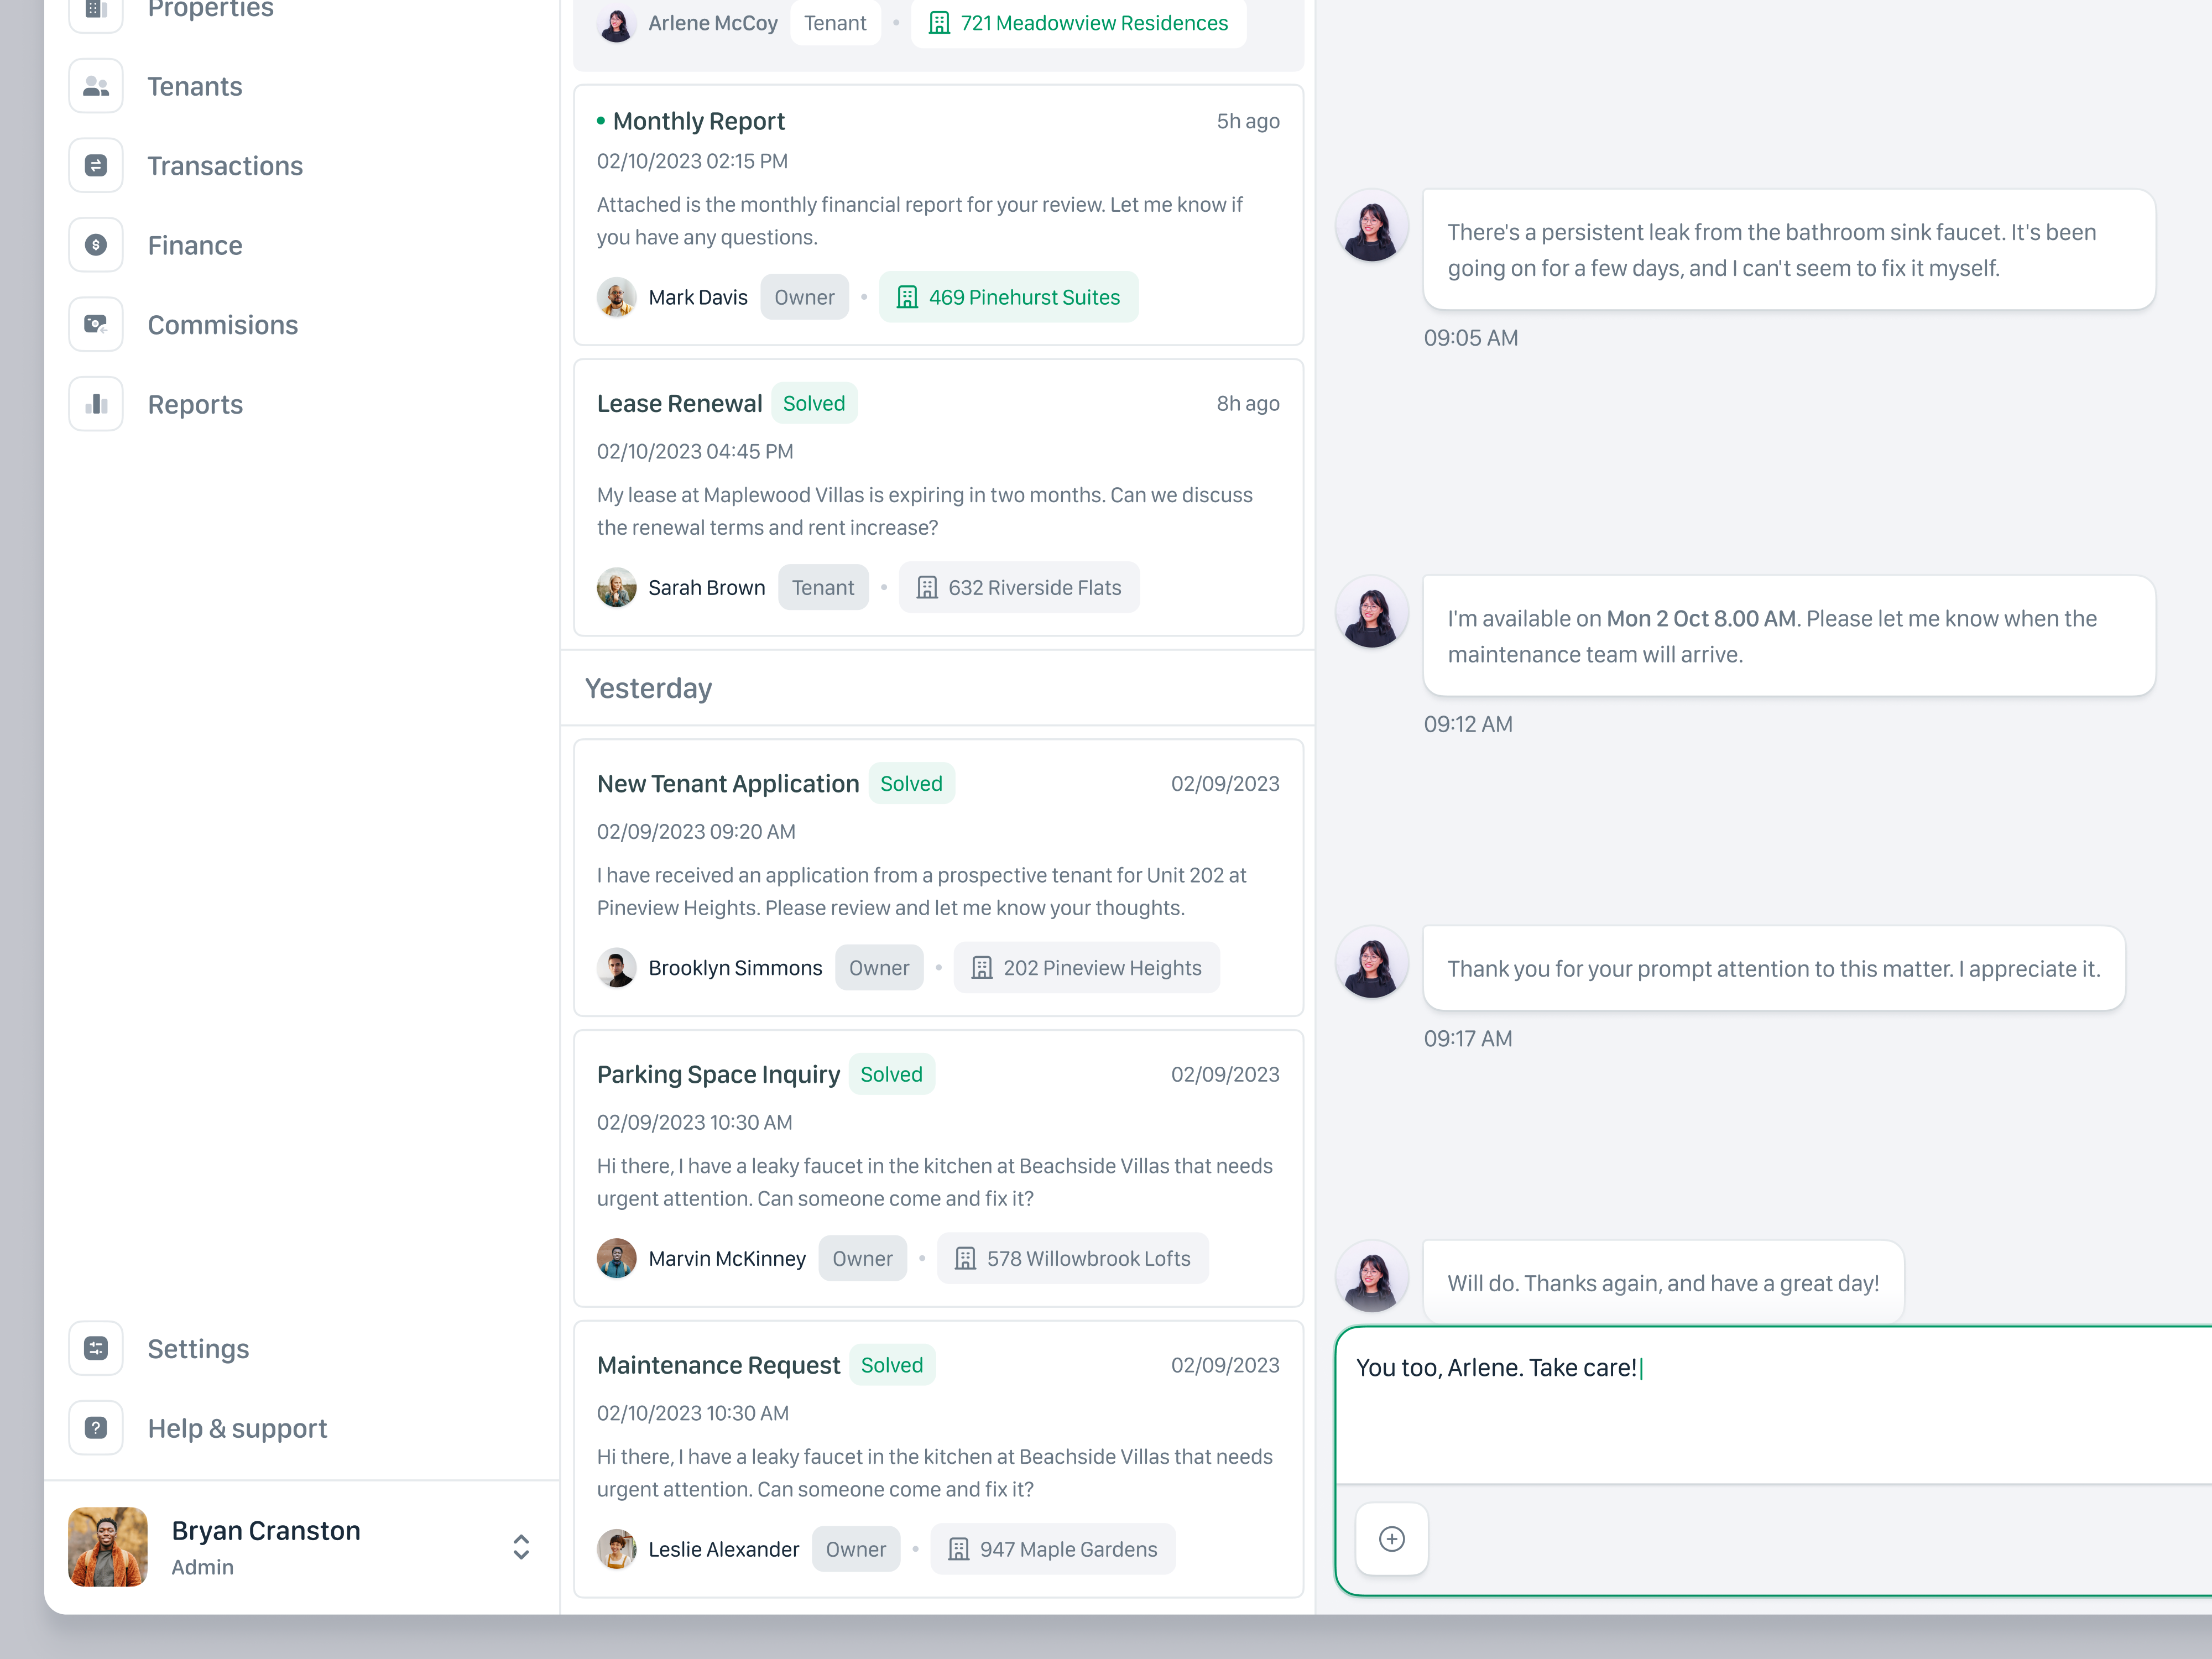Open Tenants from the sidebar icon
Image resolution: width=2212 pixels, height=1659 pixels.
pos(96,86)
